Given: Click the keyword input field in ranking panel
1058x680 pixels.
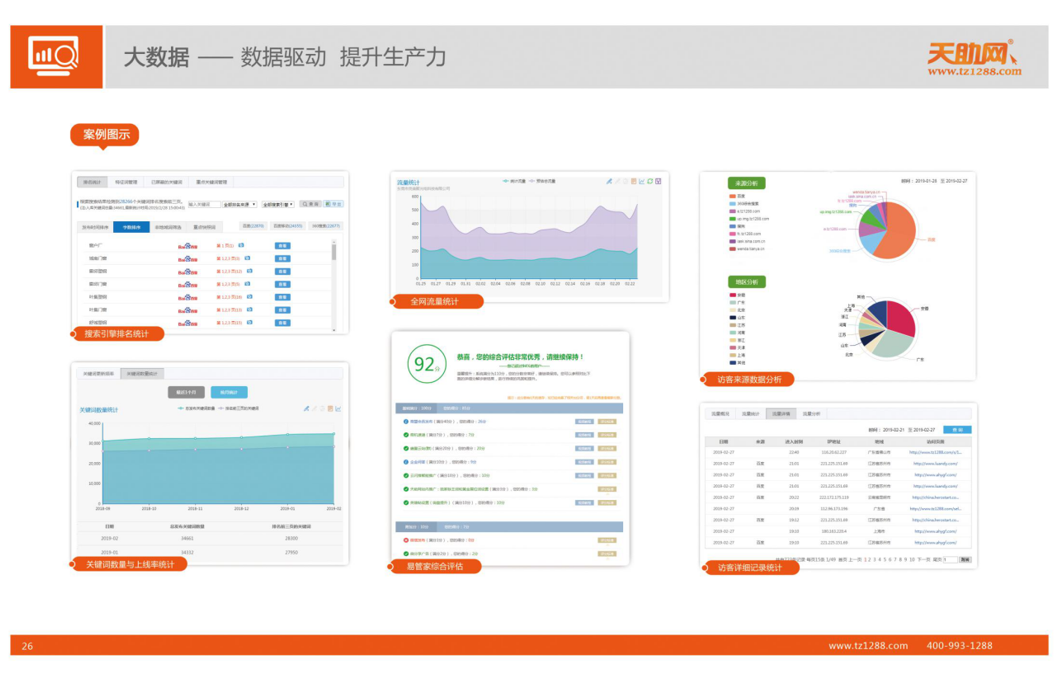Looking at the screenshot, I should (x=204, y=204).
